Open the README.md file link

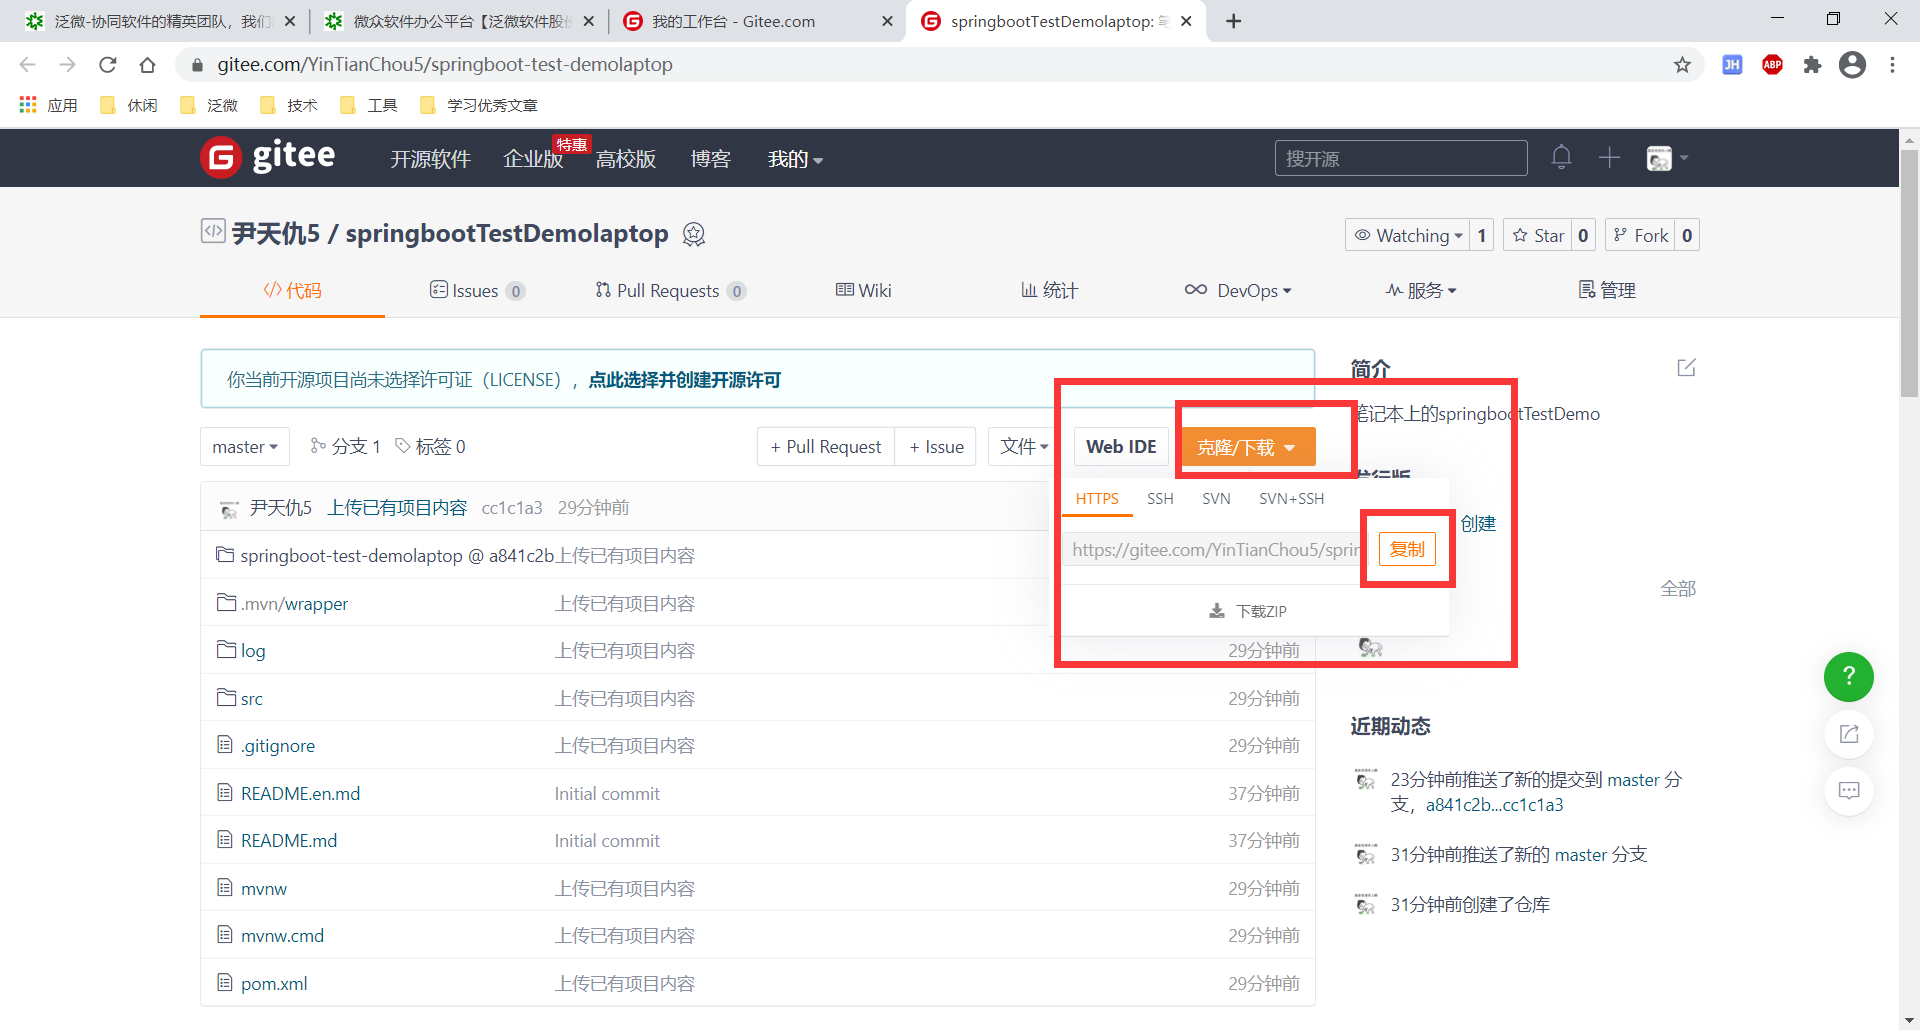[288, 840]
